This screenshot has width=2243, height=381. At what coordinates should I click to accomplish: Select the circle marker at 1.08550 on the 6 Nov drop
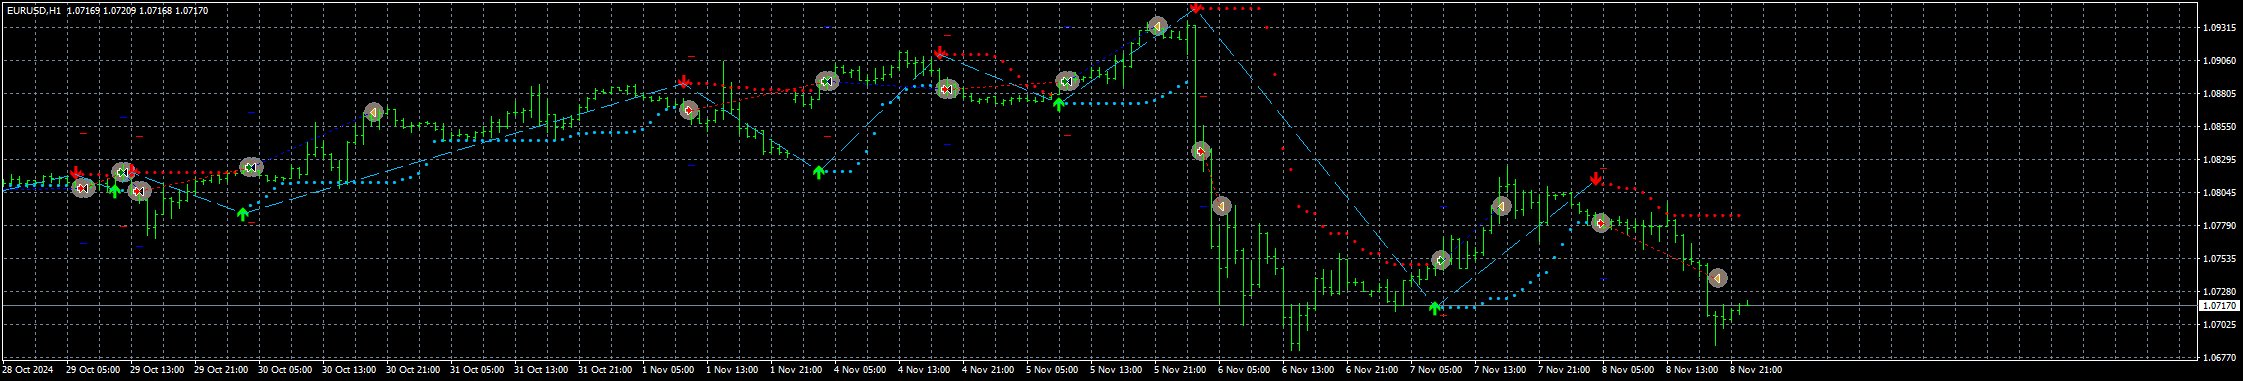[x=1201, y=152]
